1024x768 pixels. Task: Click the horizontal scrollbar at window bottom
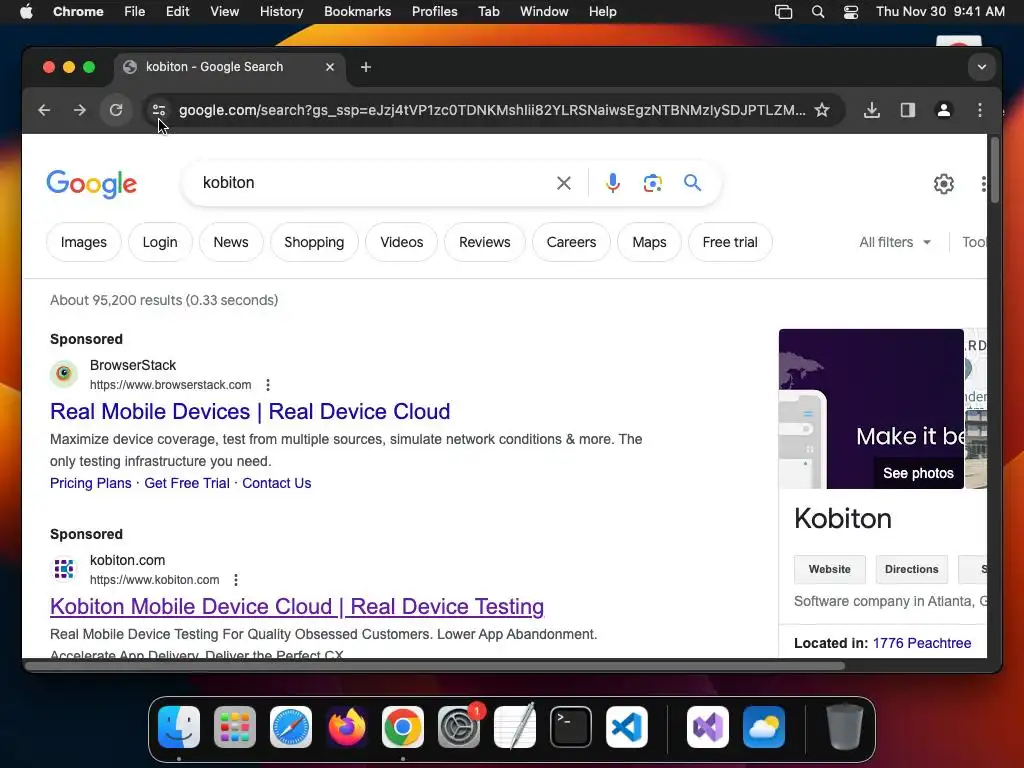[x=435, y=666]
